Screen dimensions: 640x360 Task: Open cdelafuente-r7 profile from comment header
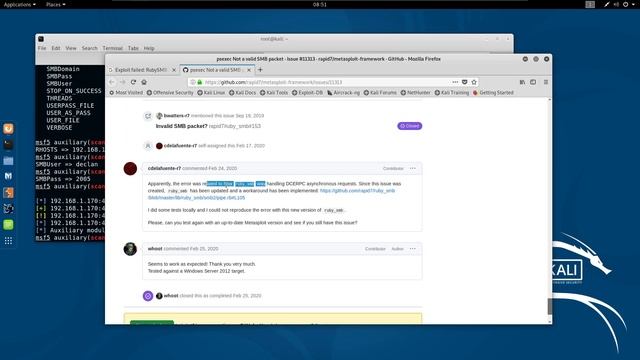(164, 168)
